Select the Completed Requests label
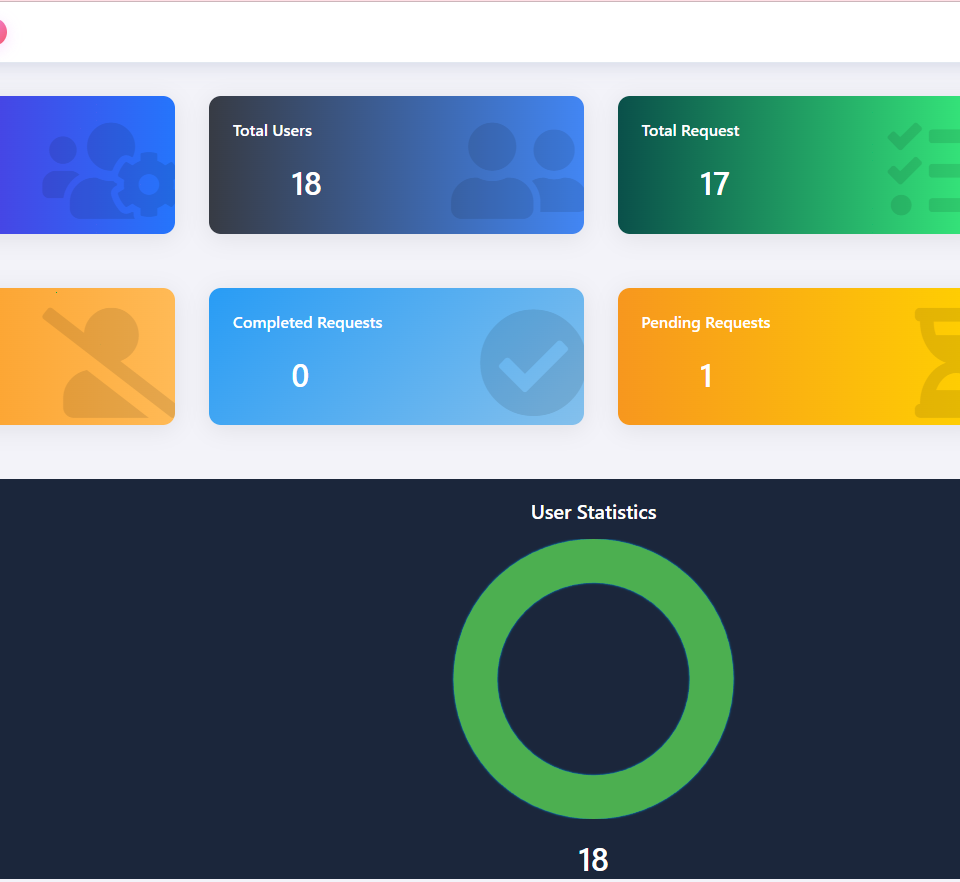Viewport: 960px width, 882px height. (x=307, y=323)
